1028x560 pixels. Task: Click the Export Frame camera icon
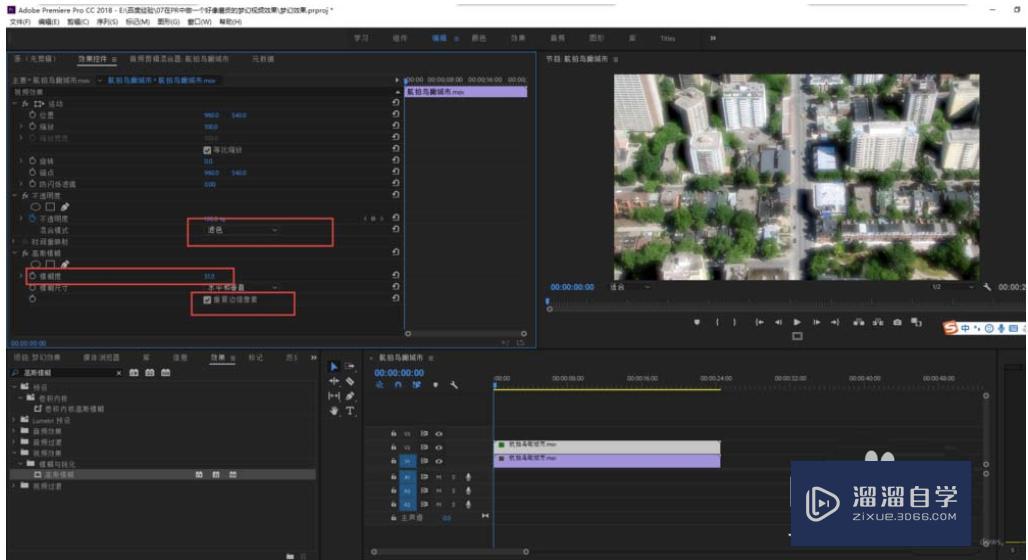coord(897,322)
